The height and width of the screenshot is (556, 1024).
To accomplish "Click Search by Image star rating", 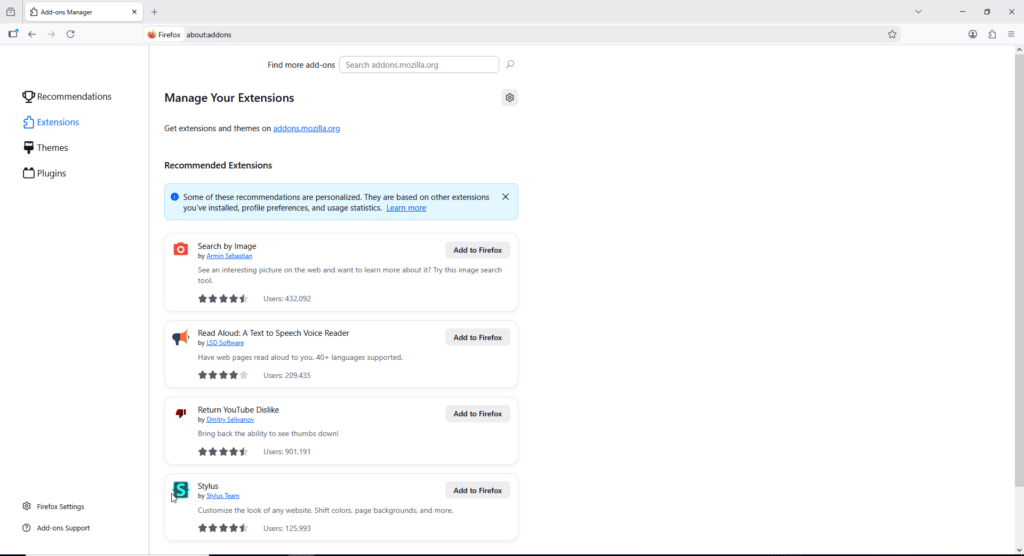I will coord(223,299).
